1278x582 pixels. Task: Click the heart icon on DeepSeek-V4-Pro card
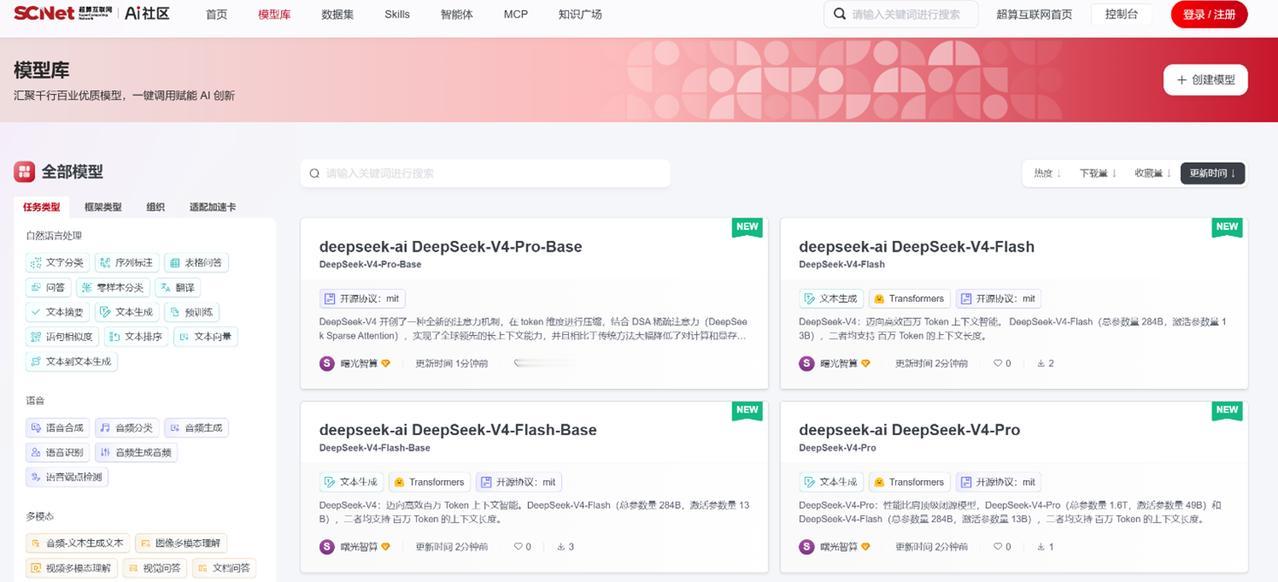[997, 547]
